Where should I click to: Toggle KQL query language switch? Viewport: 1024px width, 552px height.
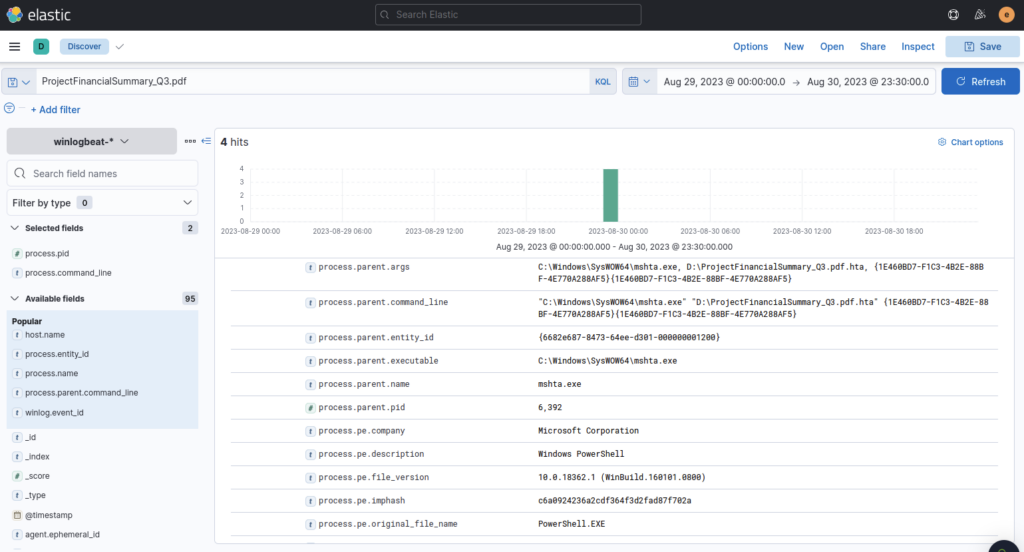point(602,82)
